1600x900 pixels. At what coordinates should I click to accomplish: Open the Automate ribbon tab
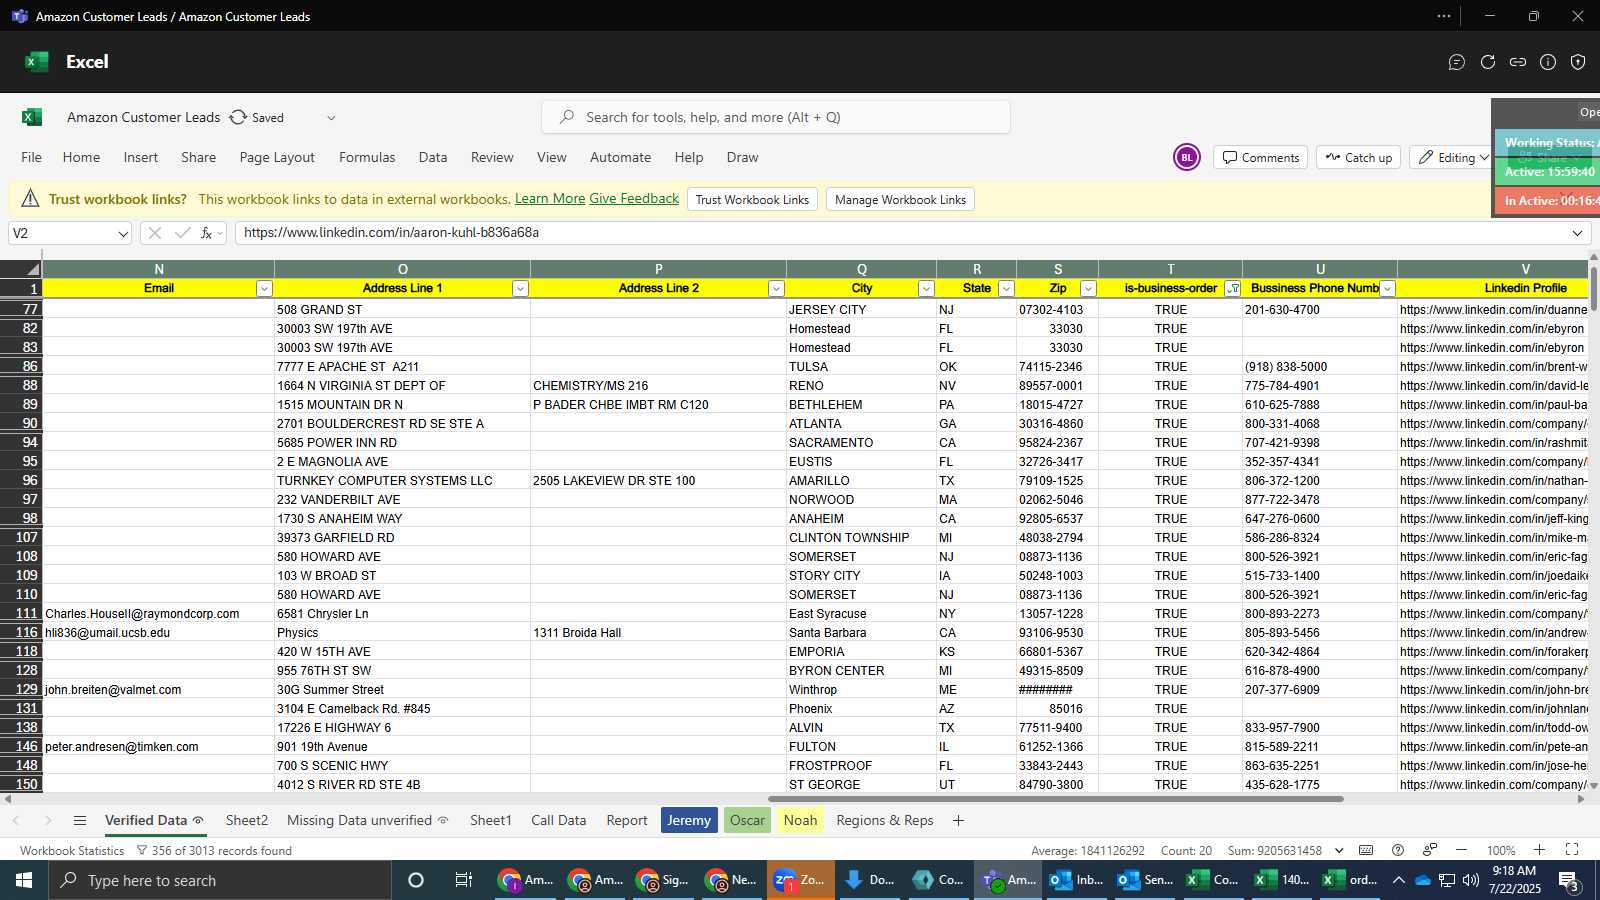click(620, 157)
